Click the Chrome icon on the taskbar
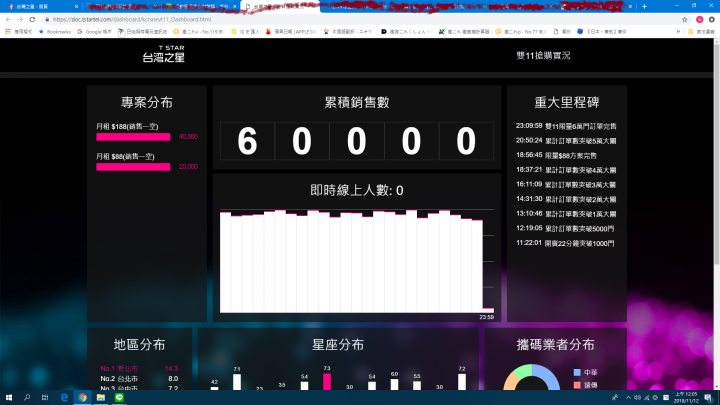This screenshot has width=720, height=405. pyautogui.click(x=82, y=398)
